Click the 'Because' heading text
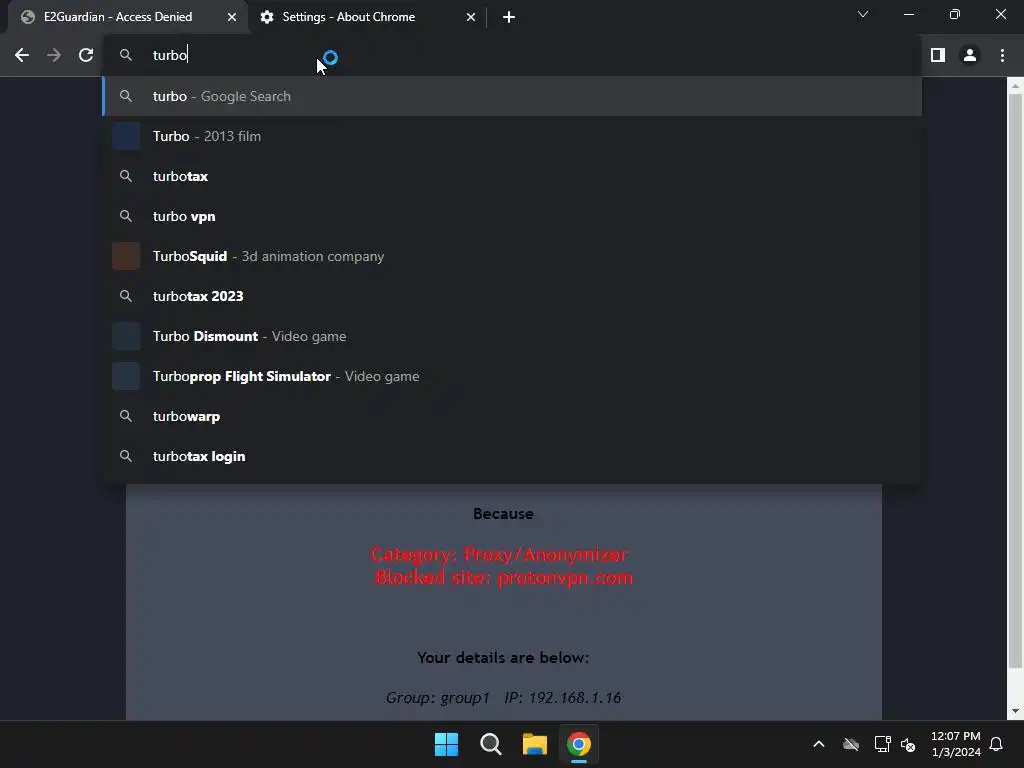Screen dimensions: 1024x768 [504, 514]
